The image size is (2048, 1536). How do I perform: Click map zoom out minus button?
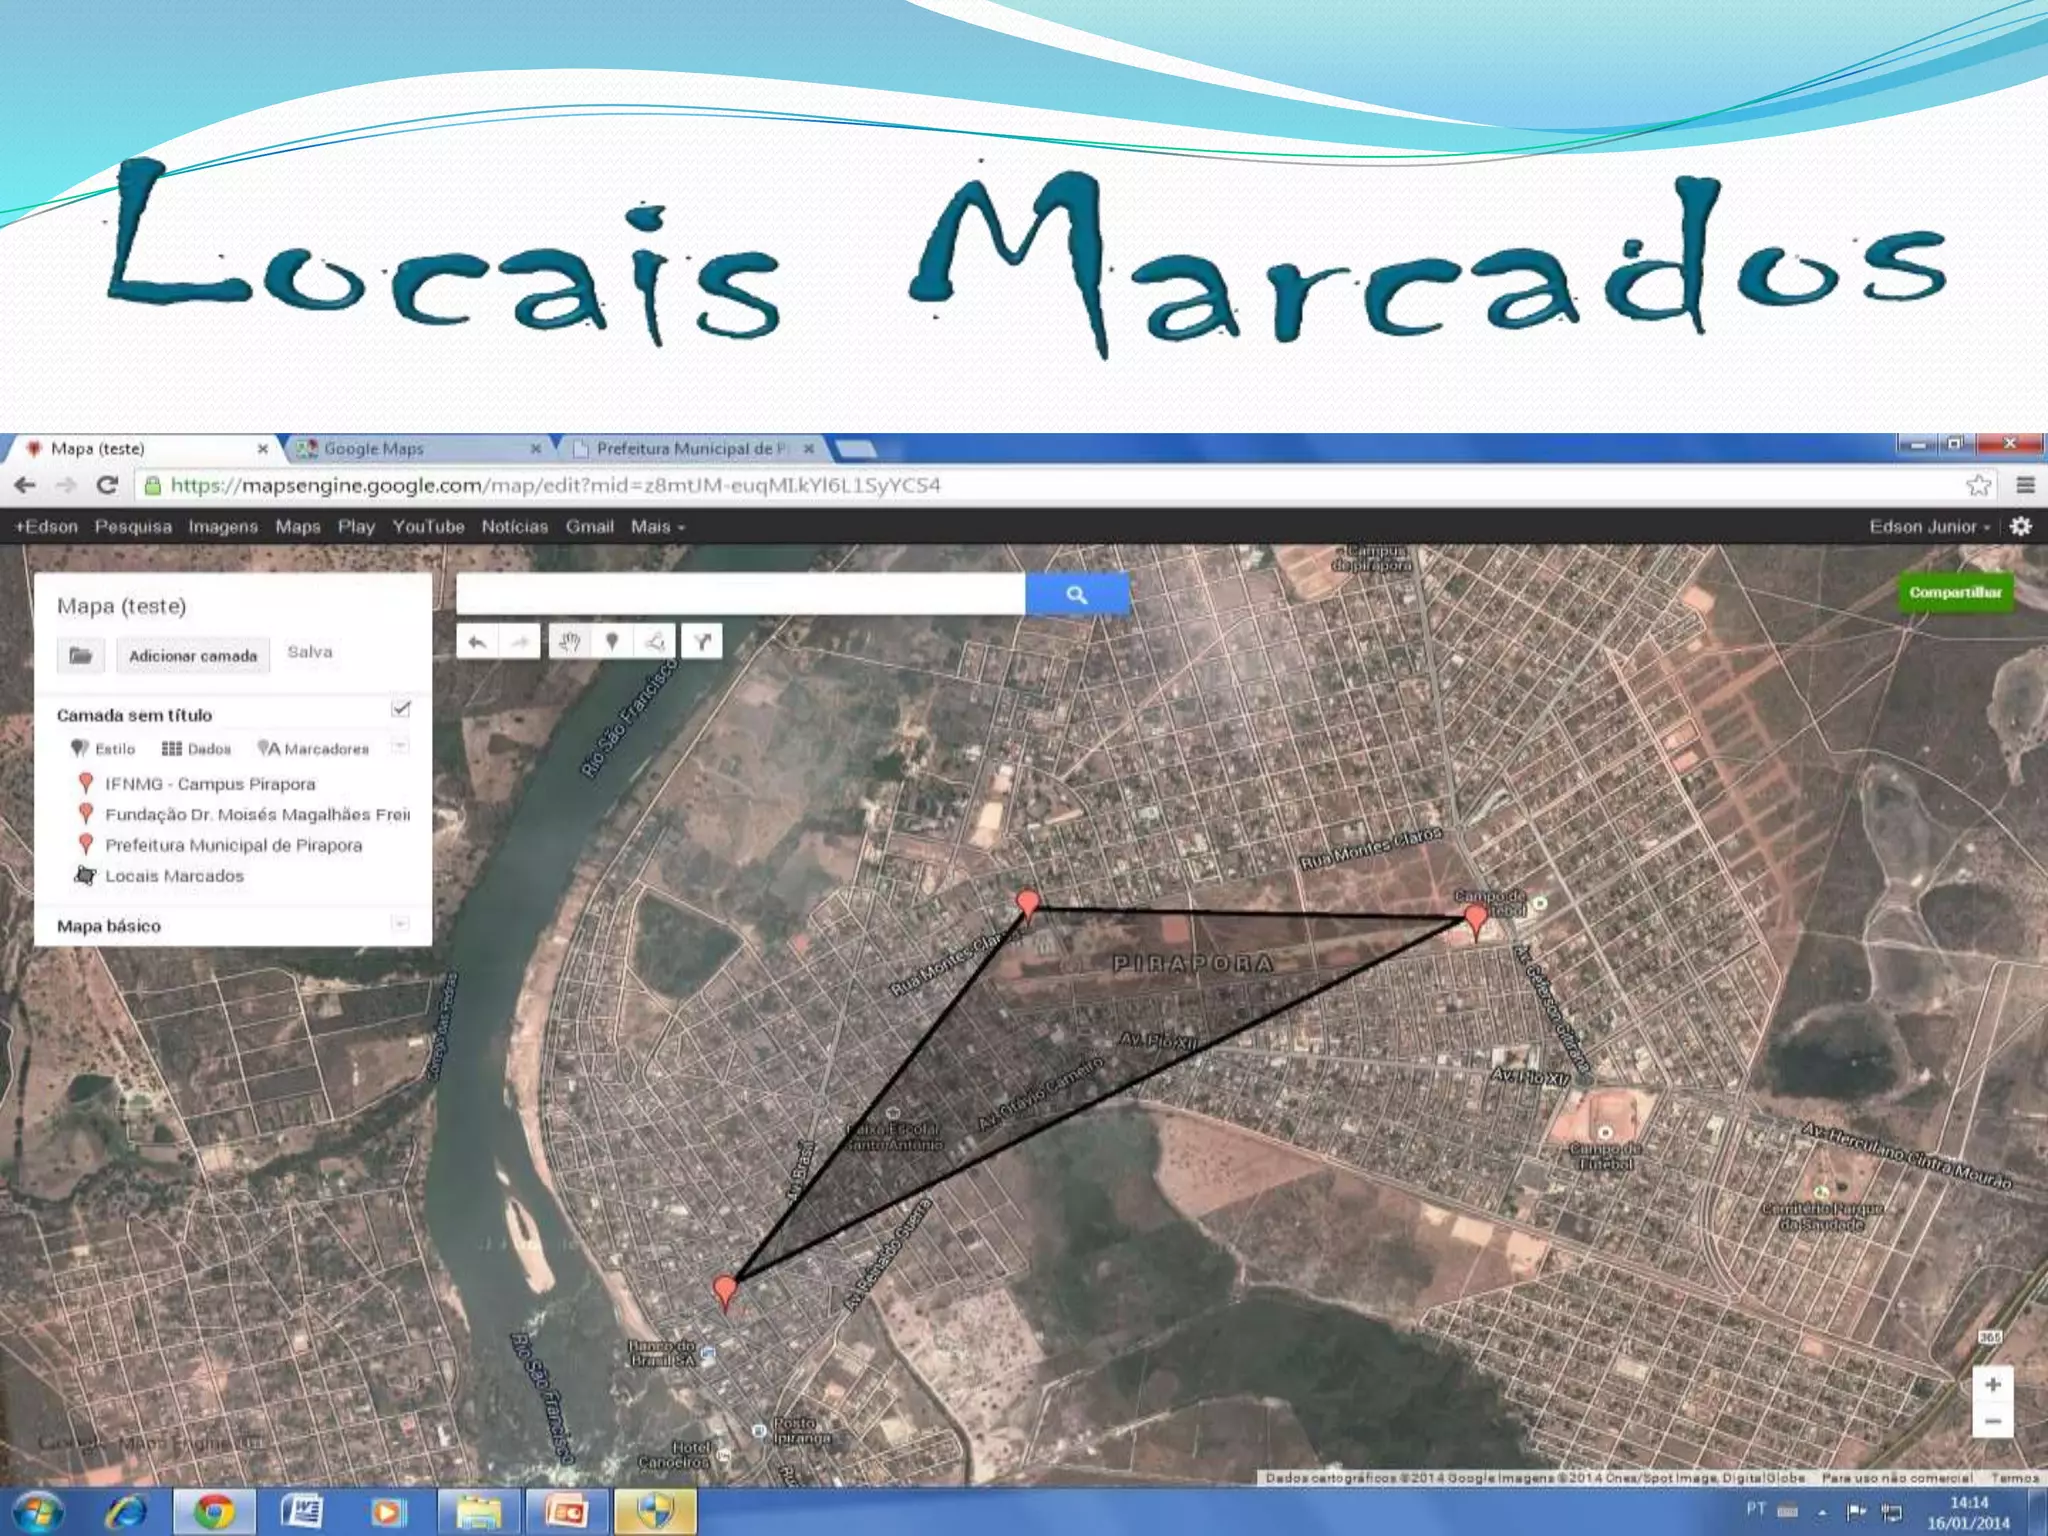click(x=1992, y=1422)
